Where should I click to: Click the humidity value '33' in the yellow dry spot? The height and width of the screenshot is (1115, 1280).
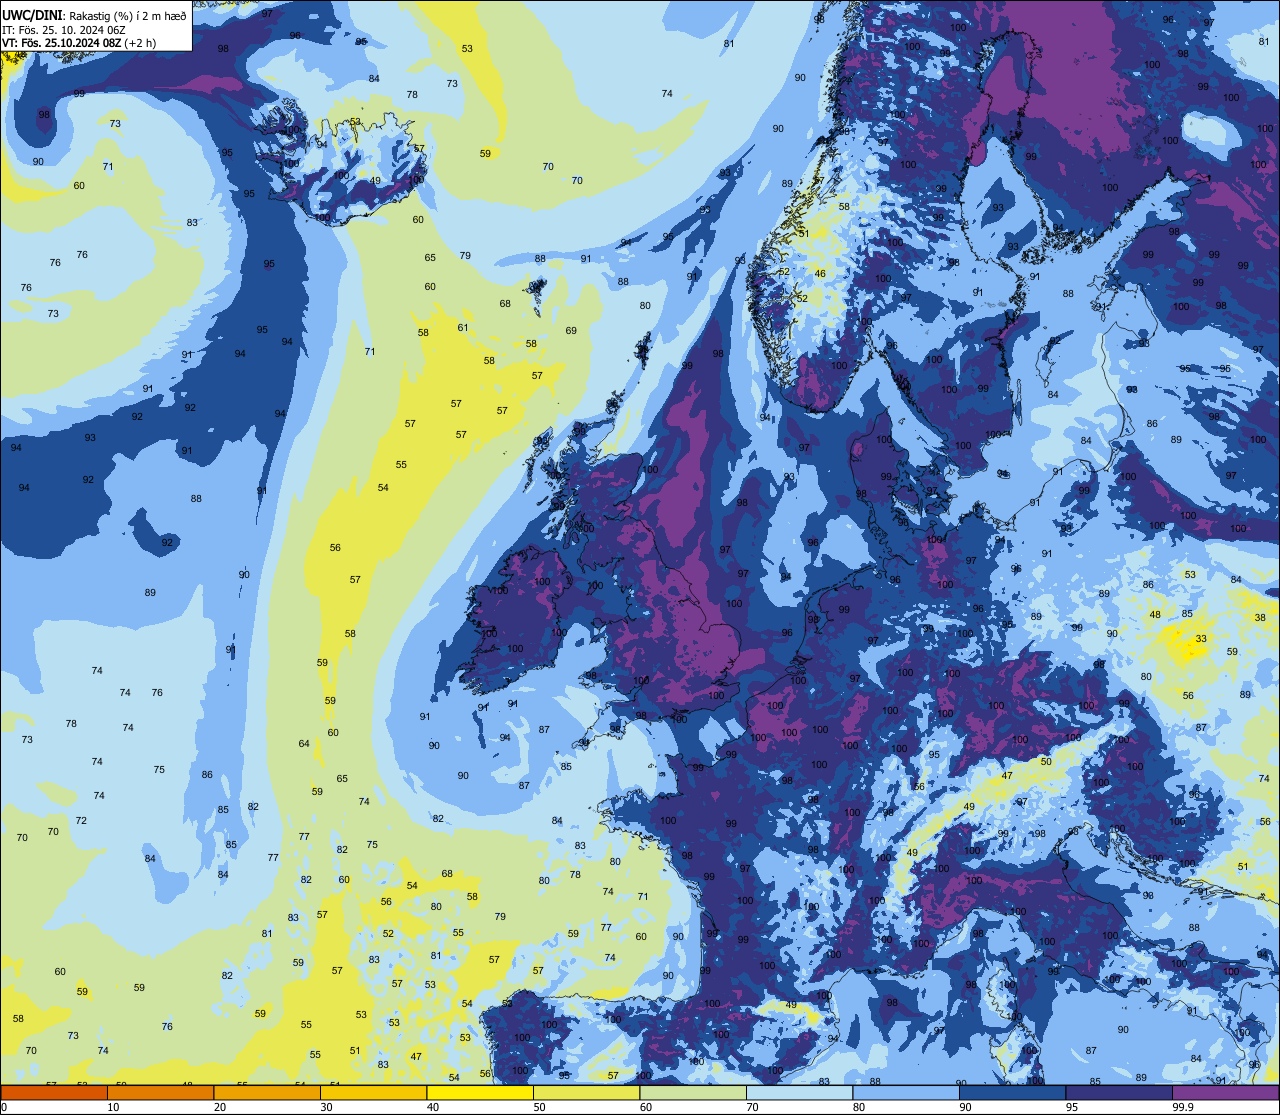(x=1201, y=639)
